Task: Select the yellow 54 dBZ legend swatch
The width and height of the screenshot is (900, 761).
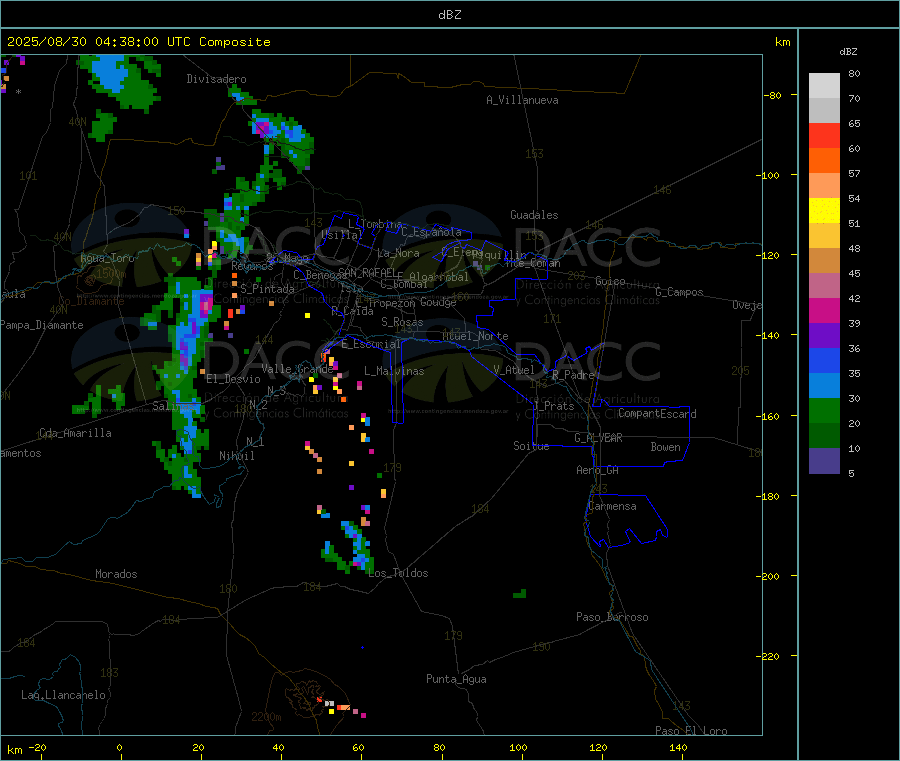Action: [824, 211]
